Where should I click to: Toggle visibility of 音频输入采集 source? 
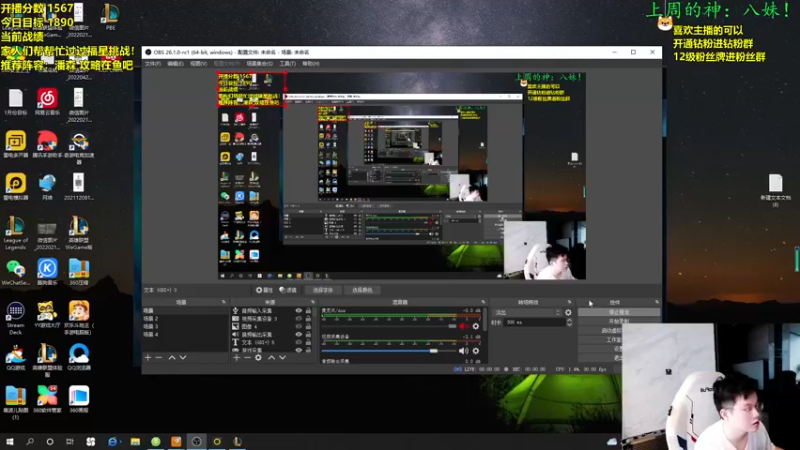[298, 310]
